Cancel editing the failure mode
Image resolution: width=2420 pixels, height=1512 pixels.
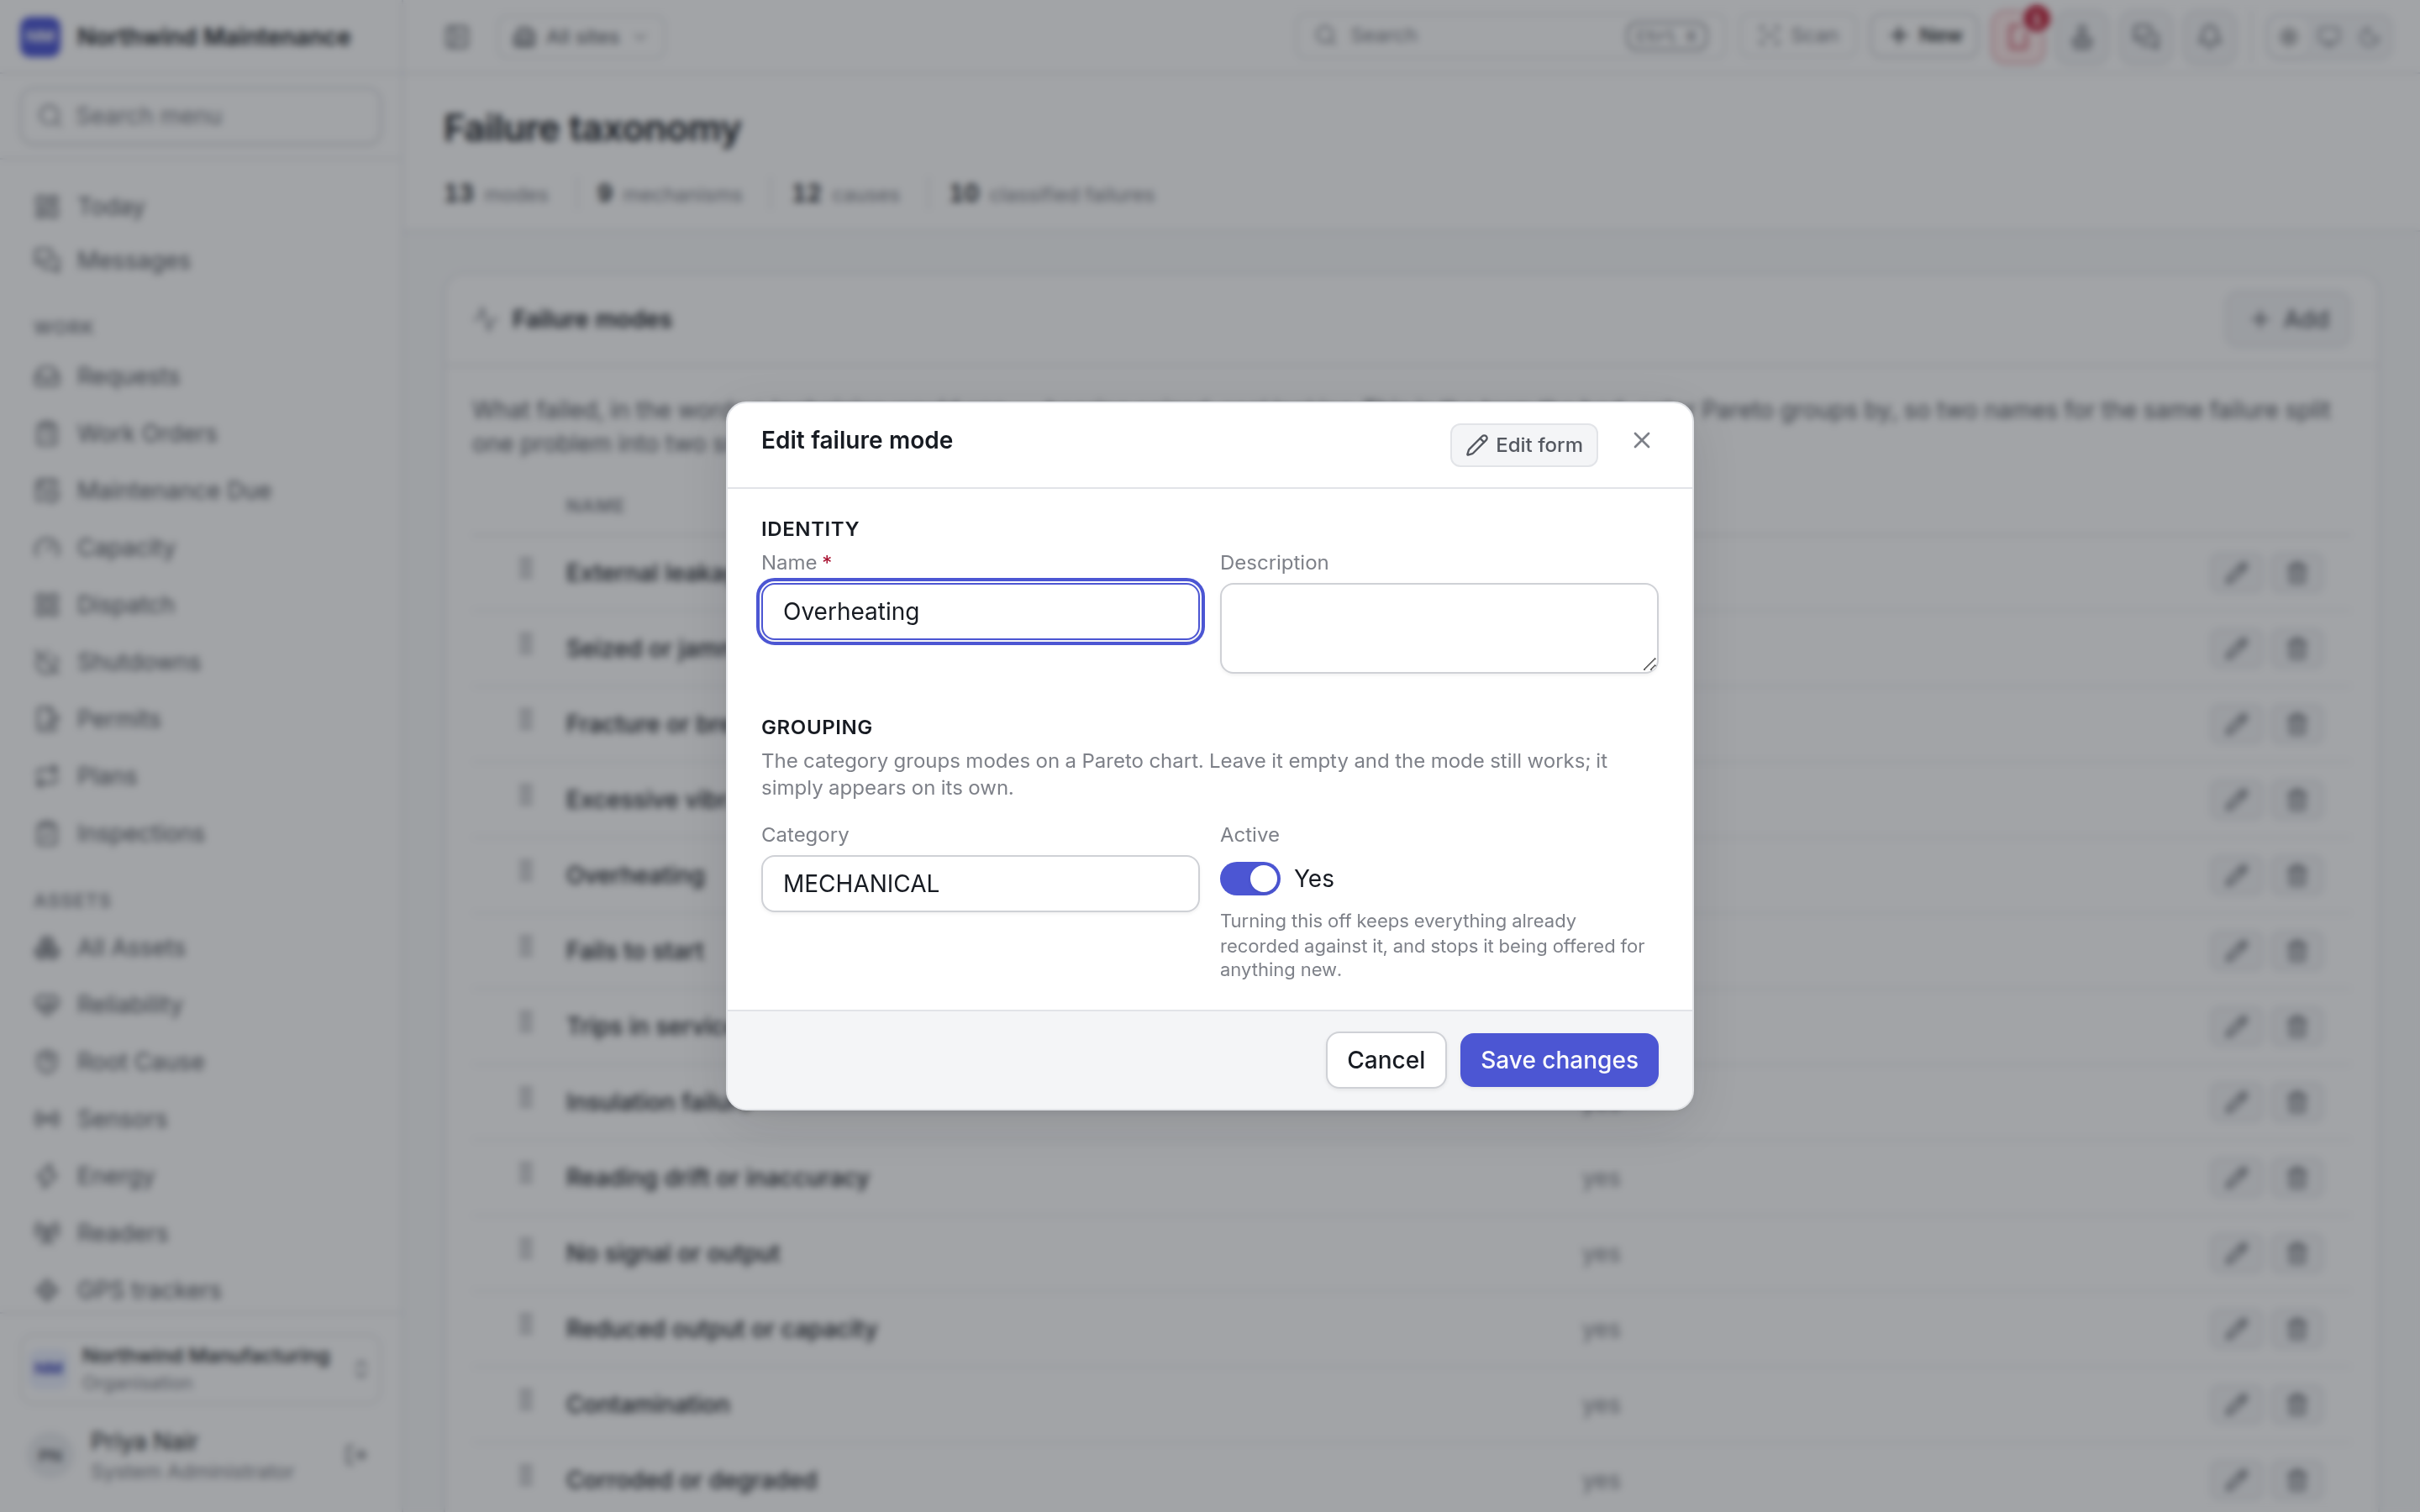(1385, 1059)
